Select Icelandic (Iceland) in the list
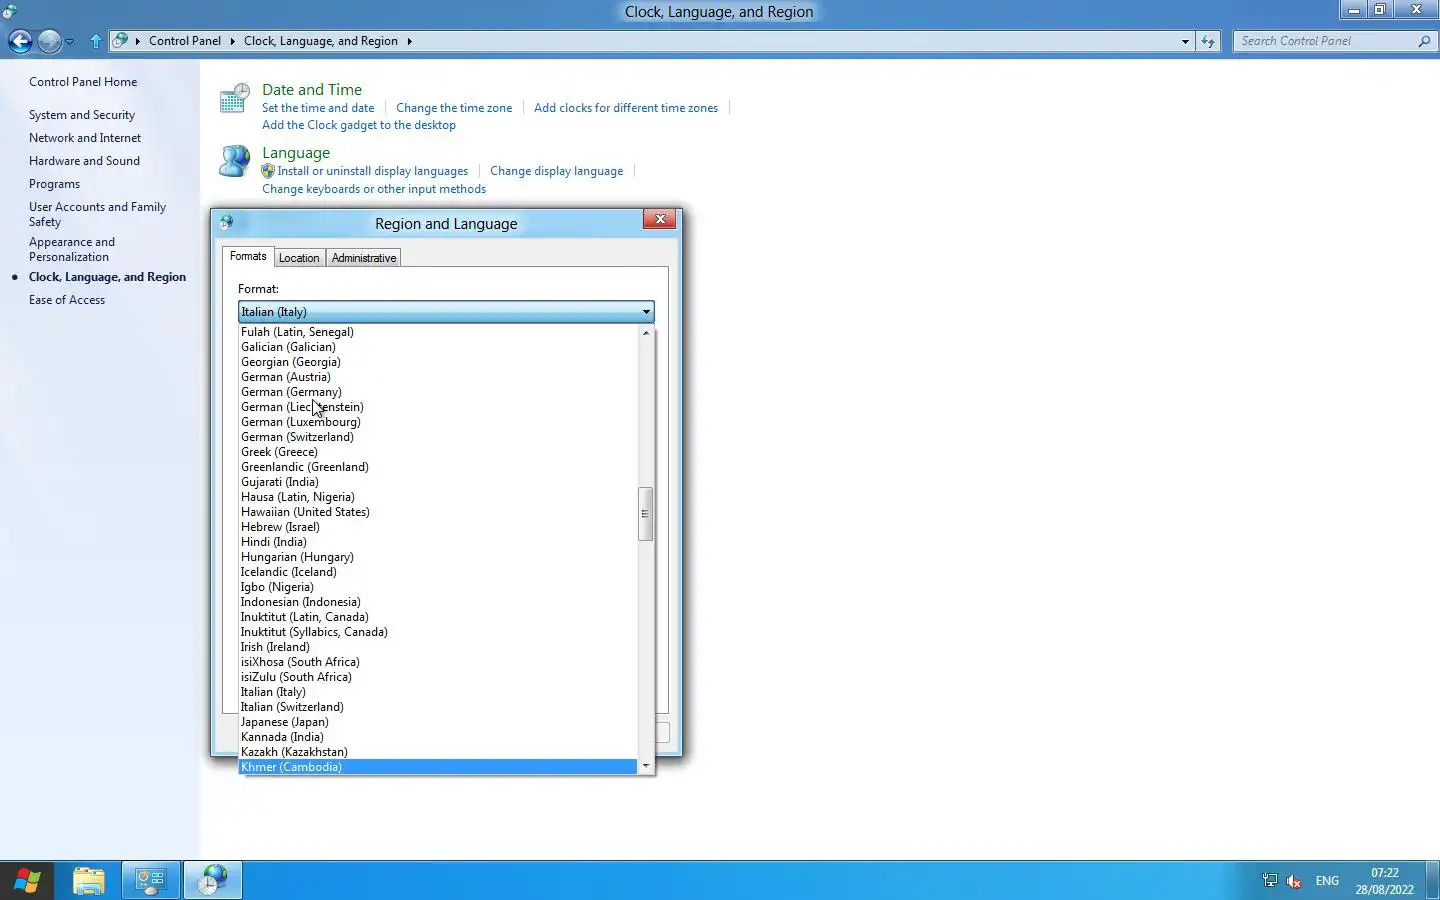Viewport: 1440px width, 900px height. [438, 572]
